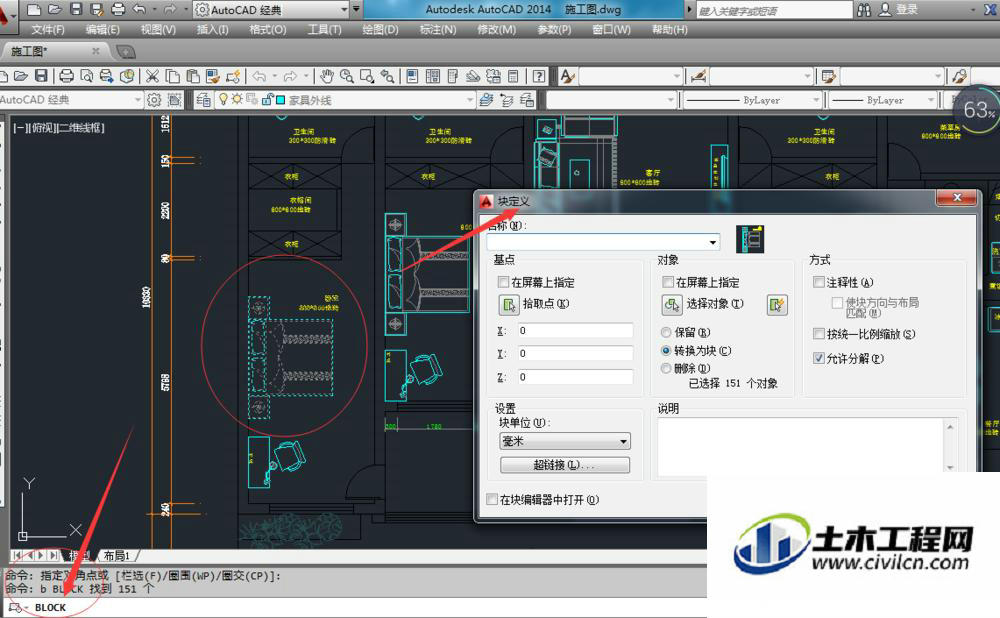Enable 按统一比例缩放 checkbox
The height and width of the screenshot is (618, 1000).
pyautogui.click(x=819, y=334)
